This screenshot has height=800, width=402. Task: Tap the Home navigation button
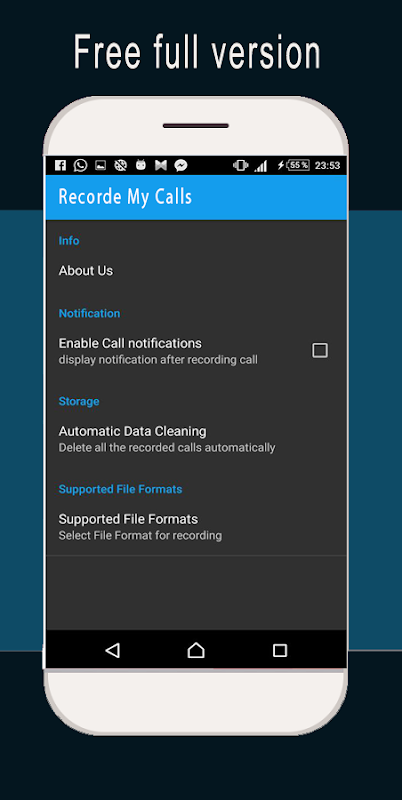196,650
